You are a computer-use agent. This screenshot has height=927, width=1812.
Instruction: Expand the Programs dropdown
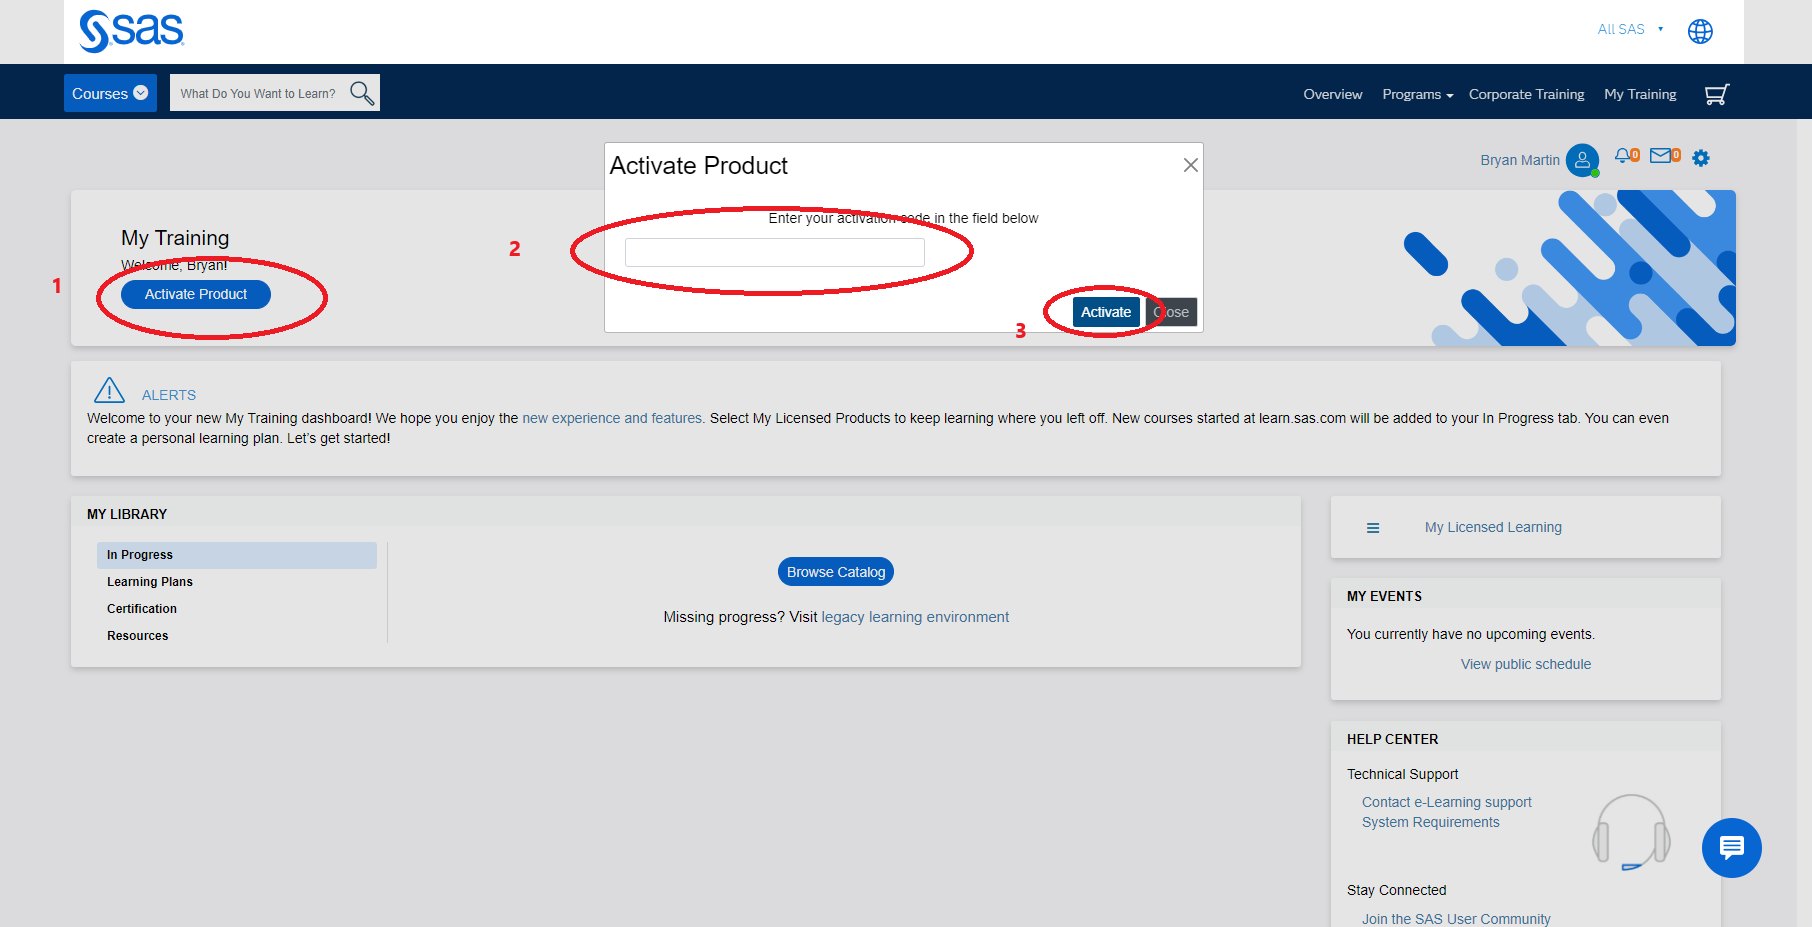[1416, 94]
